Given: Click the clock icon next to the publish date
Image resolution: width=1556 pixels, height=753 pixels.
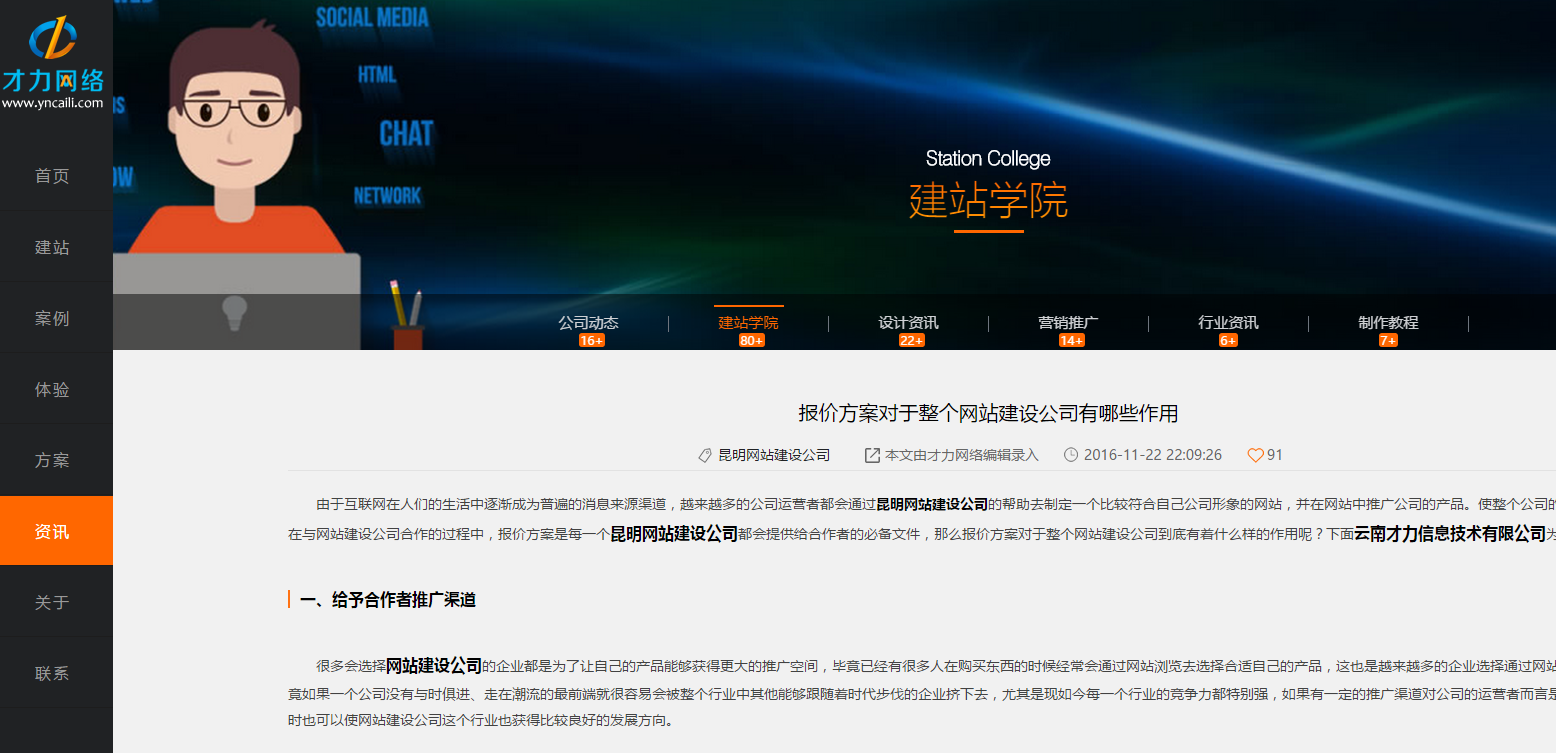Looking at the screenshot, I should click(x=1070, y=454).
